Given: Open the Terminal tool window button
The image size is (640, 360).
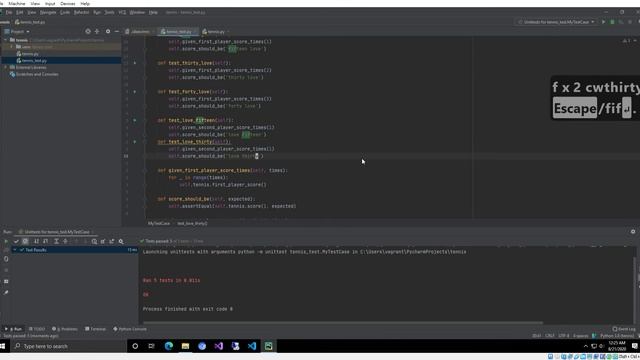Looking at the screenshot, I should [96, 329].
